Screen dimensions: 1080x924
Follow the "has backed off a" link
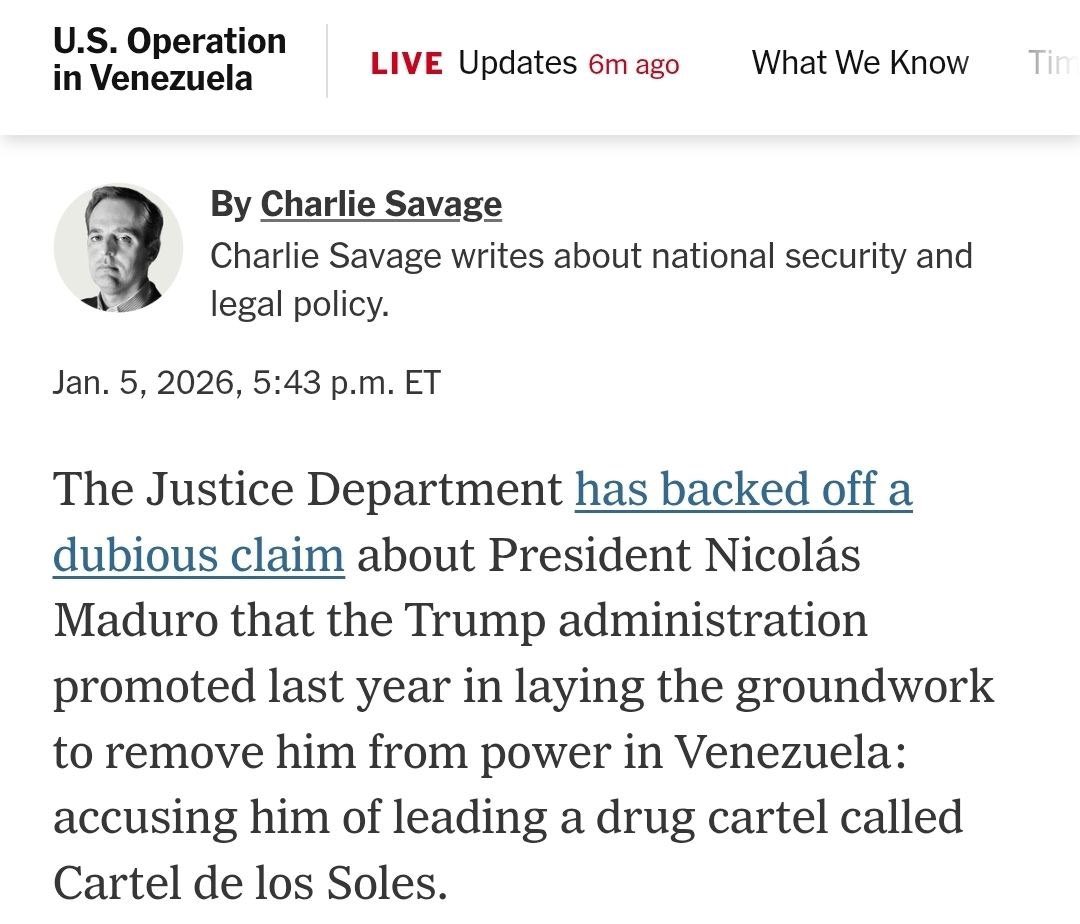(743, 490)
